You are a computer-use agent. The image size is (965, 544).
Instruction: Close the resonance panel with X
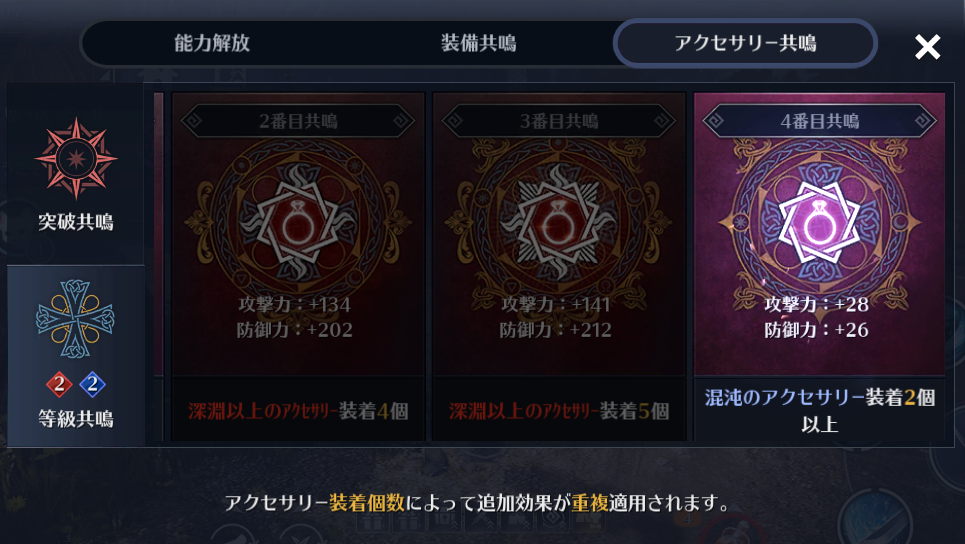tap(927, 47)
